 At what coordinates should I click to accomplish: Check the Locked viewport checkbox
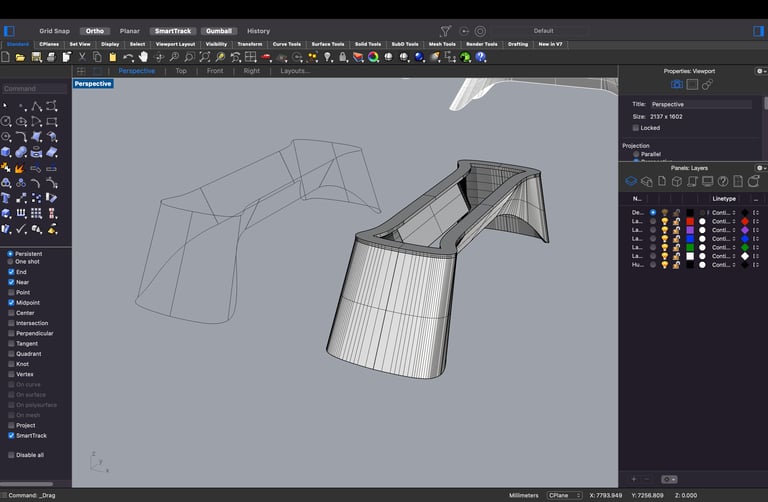(x=635, y=128)
